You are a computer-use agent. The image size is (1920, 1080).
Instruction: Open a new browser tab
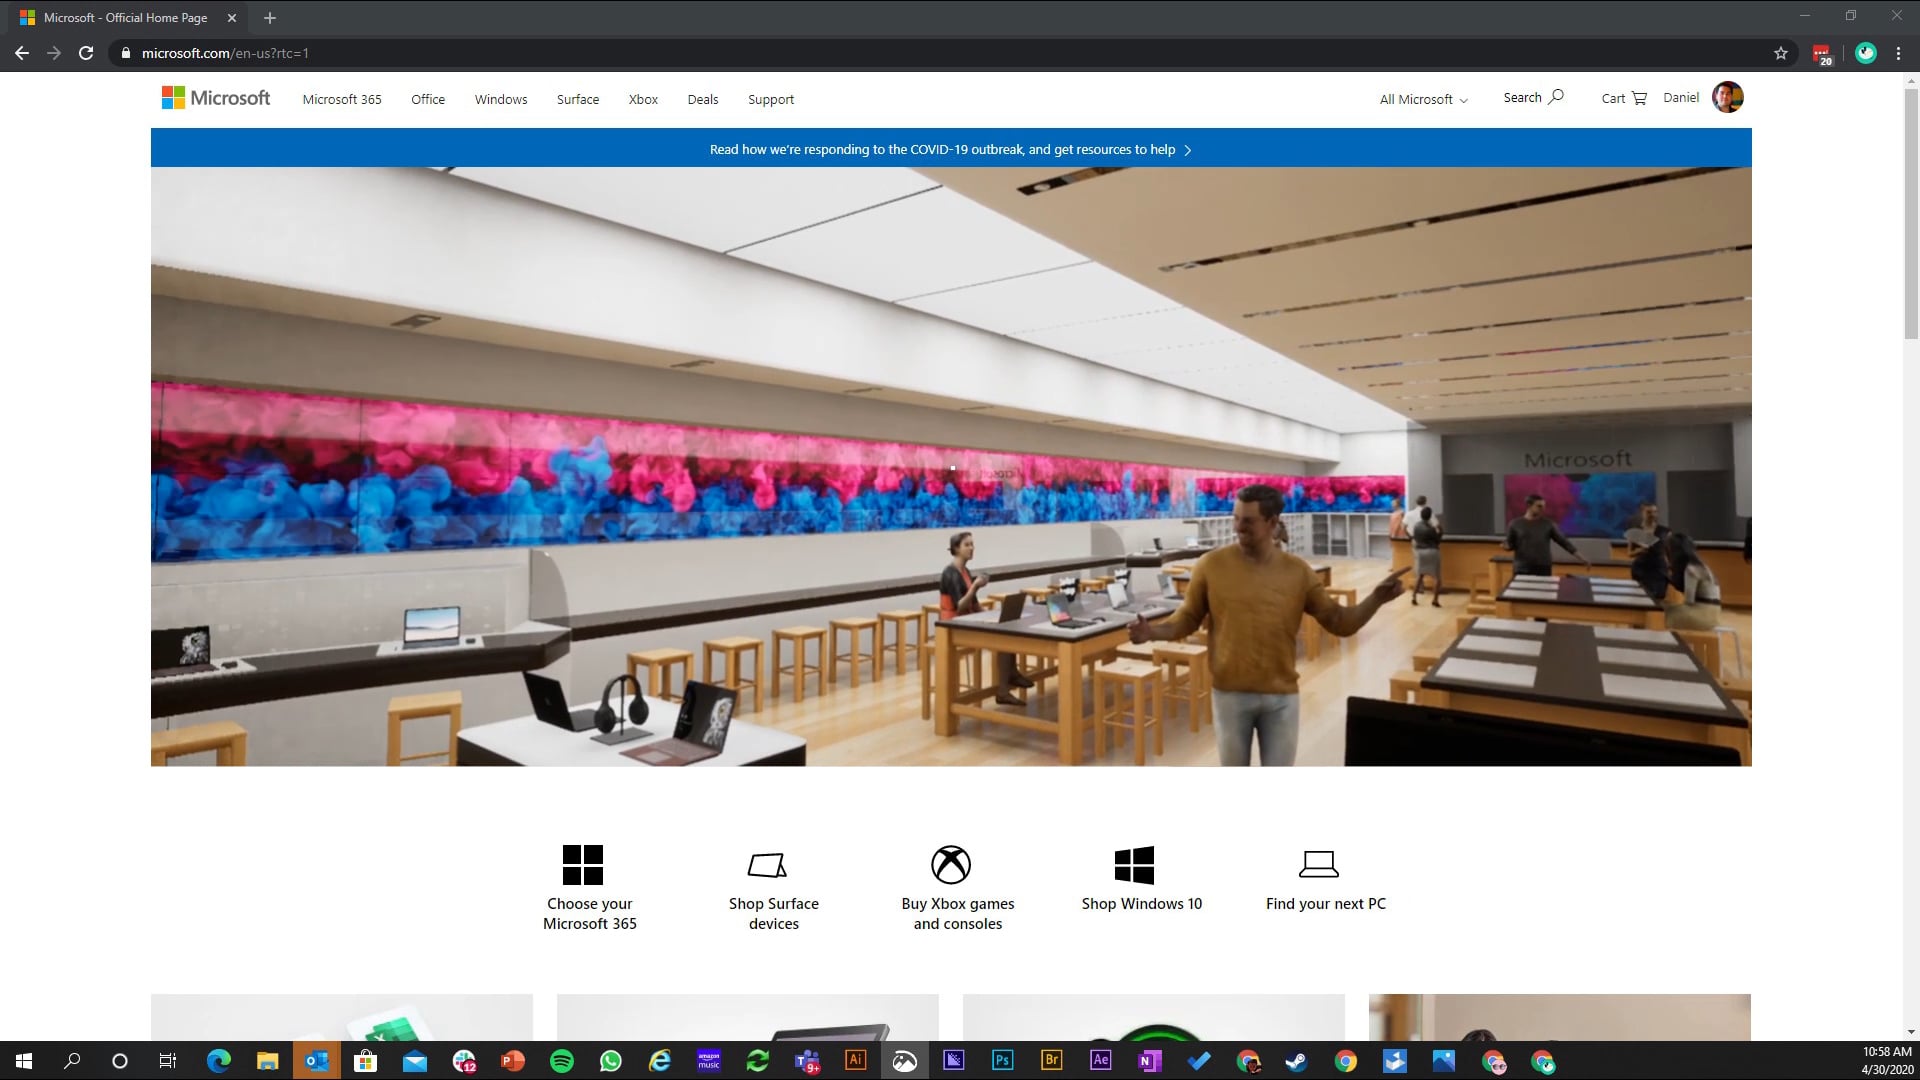[x=269, y=18]
